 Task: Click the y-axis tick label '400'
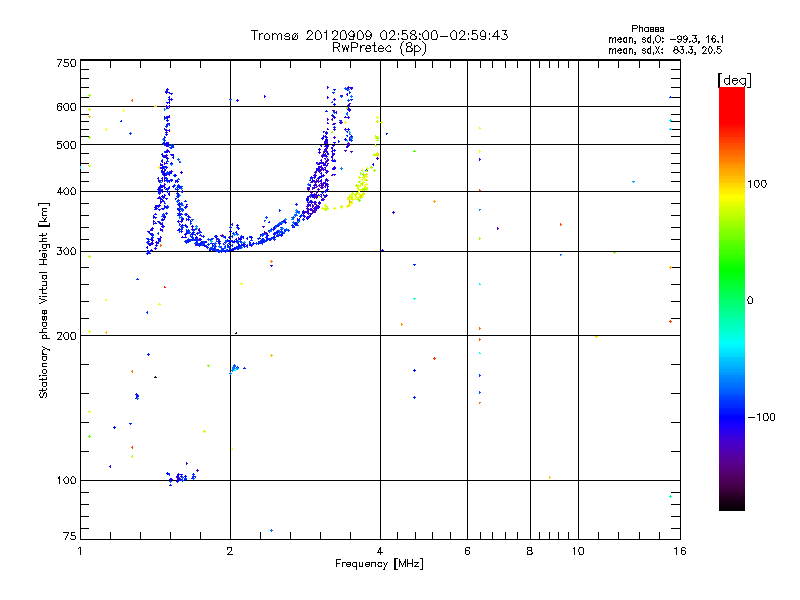pyautogui.click(x=66, y=192)
